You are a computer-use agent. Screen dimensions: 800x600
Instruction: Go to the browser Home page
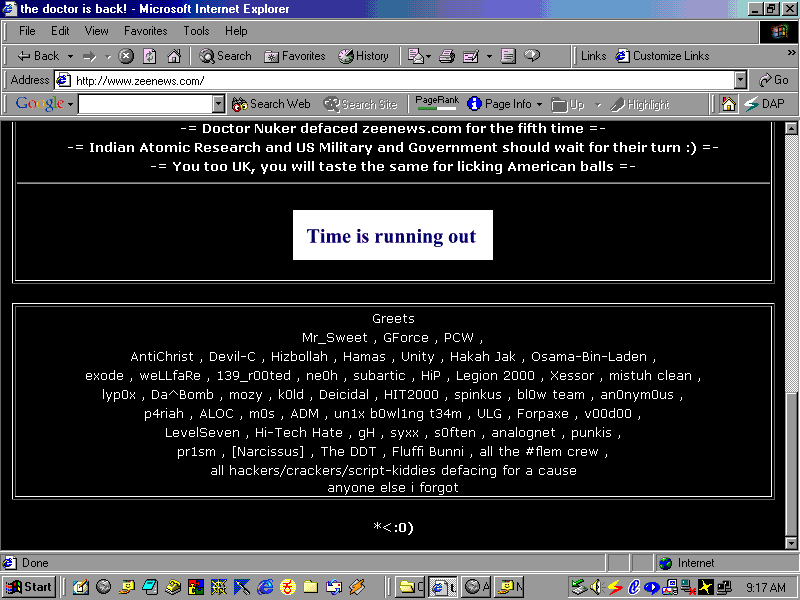(x=174, y=56)
